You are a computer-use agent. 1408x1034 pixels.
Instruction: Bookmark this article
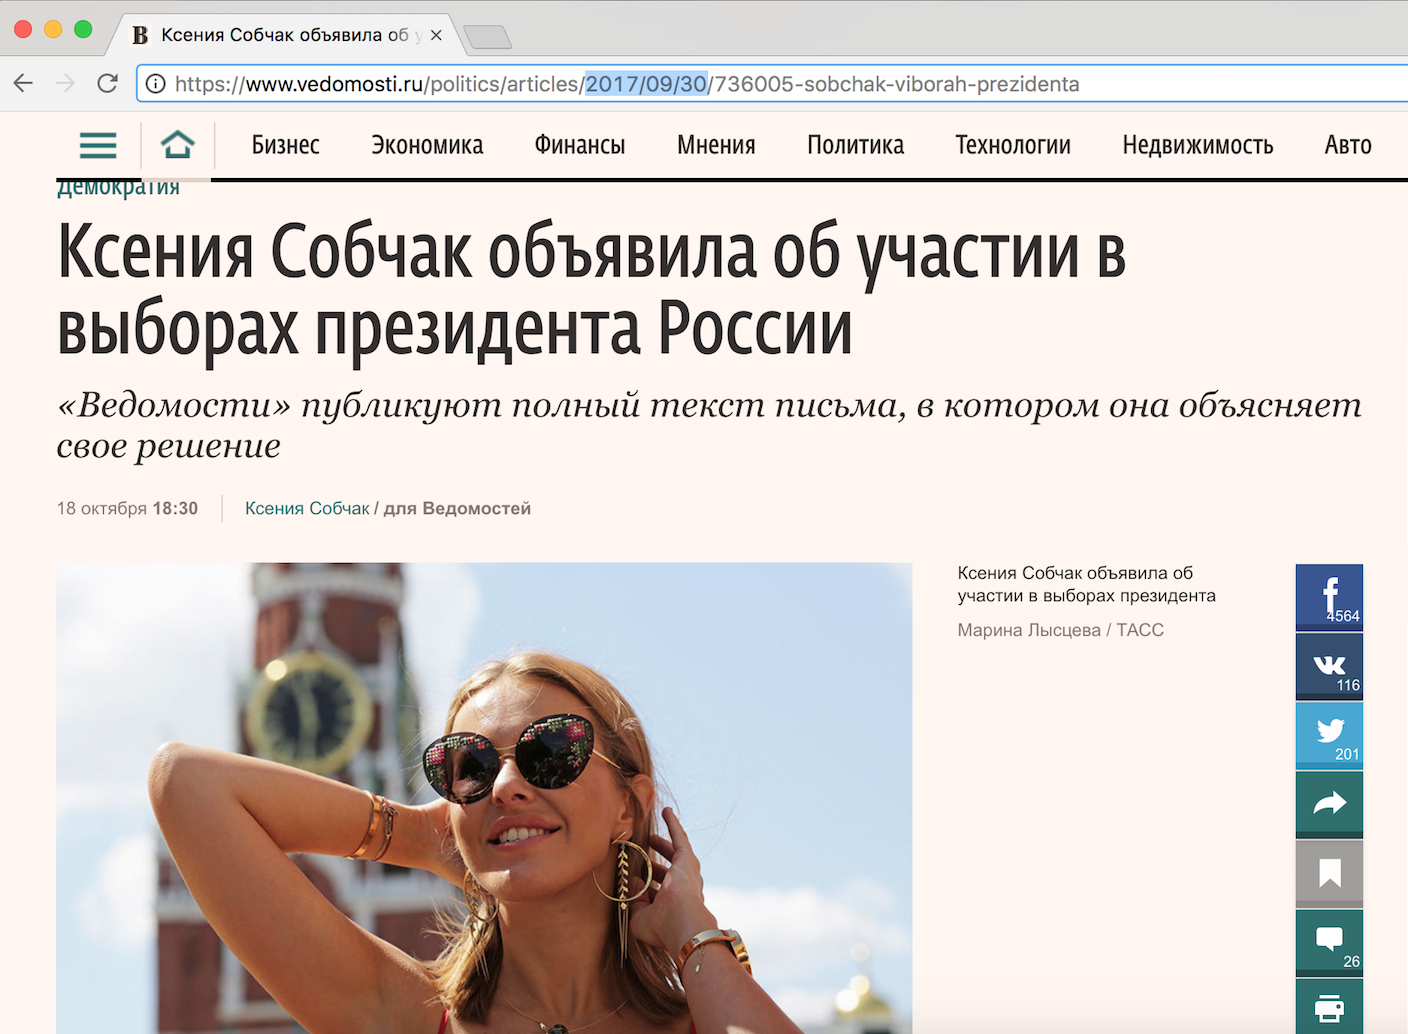point(1329,873)
